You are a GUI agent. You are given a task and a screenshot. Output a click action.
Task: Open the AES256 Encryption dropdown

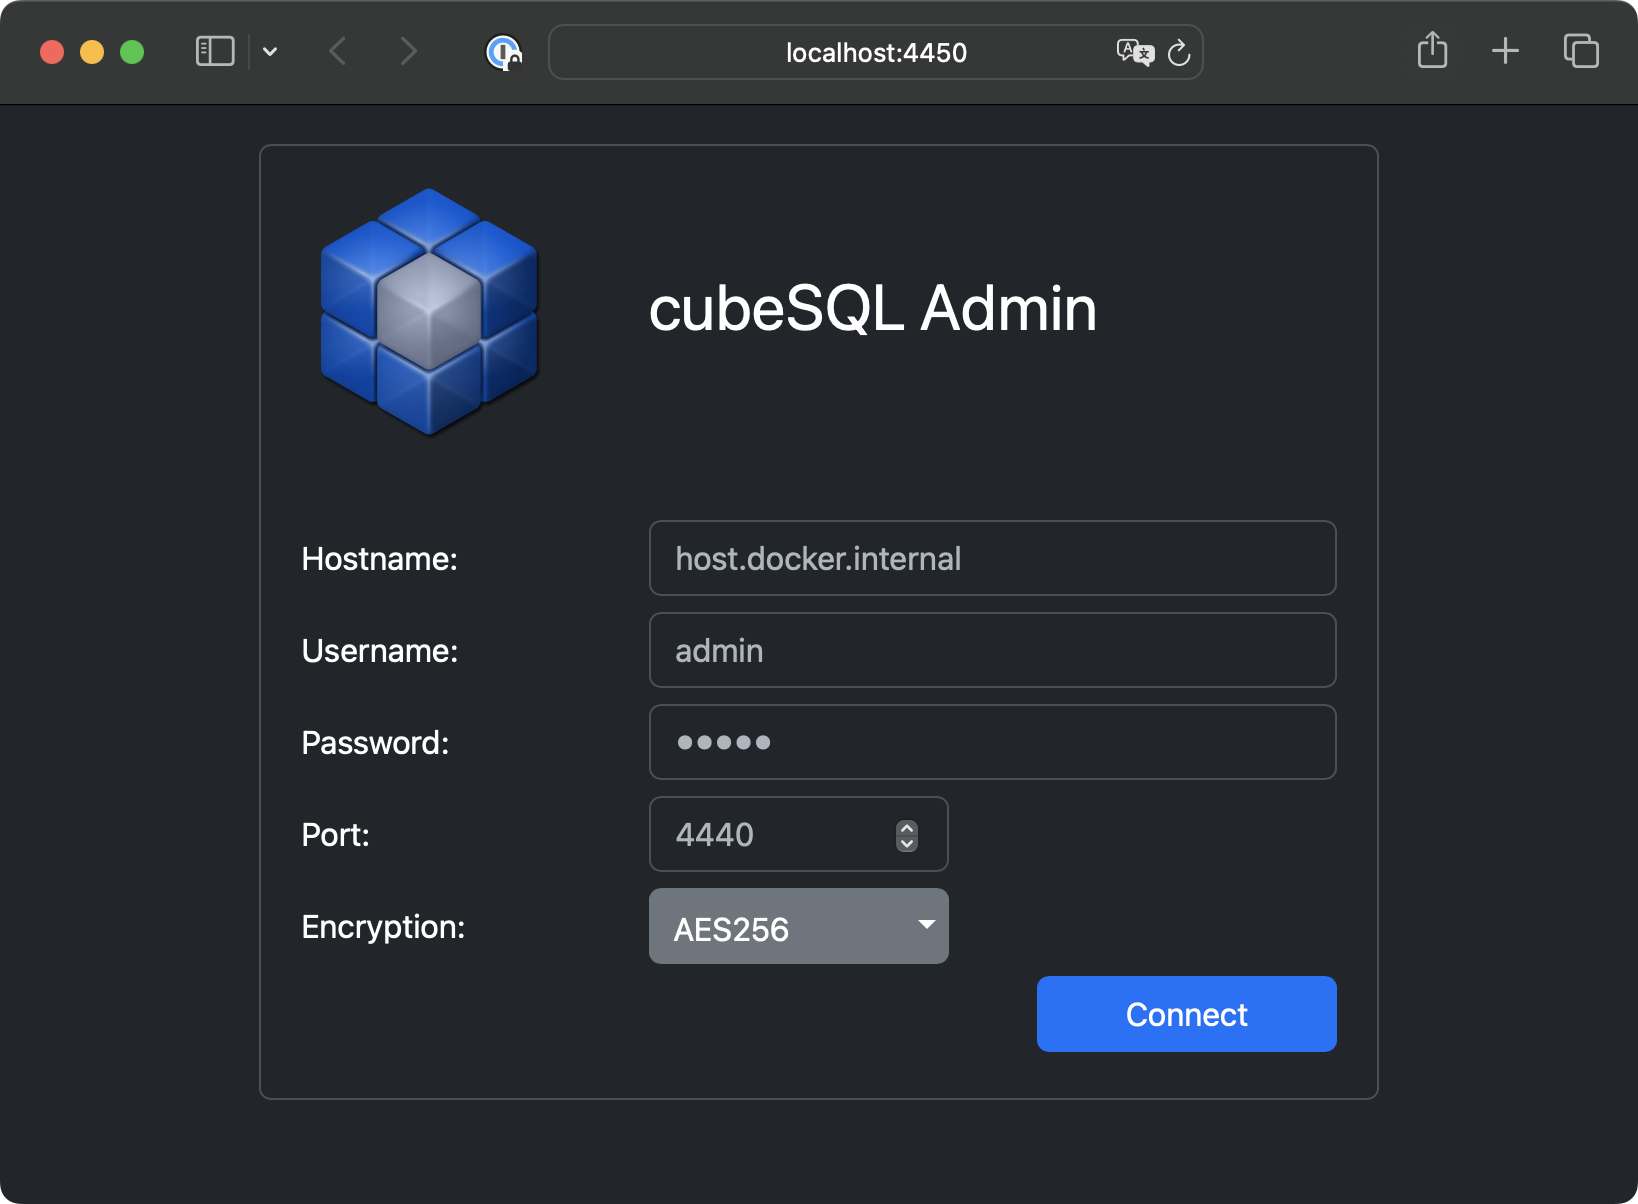pyautogui.click(x=799, y=926)
